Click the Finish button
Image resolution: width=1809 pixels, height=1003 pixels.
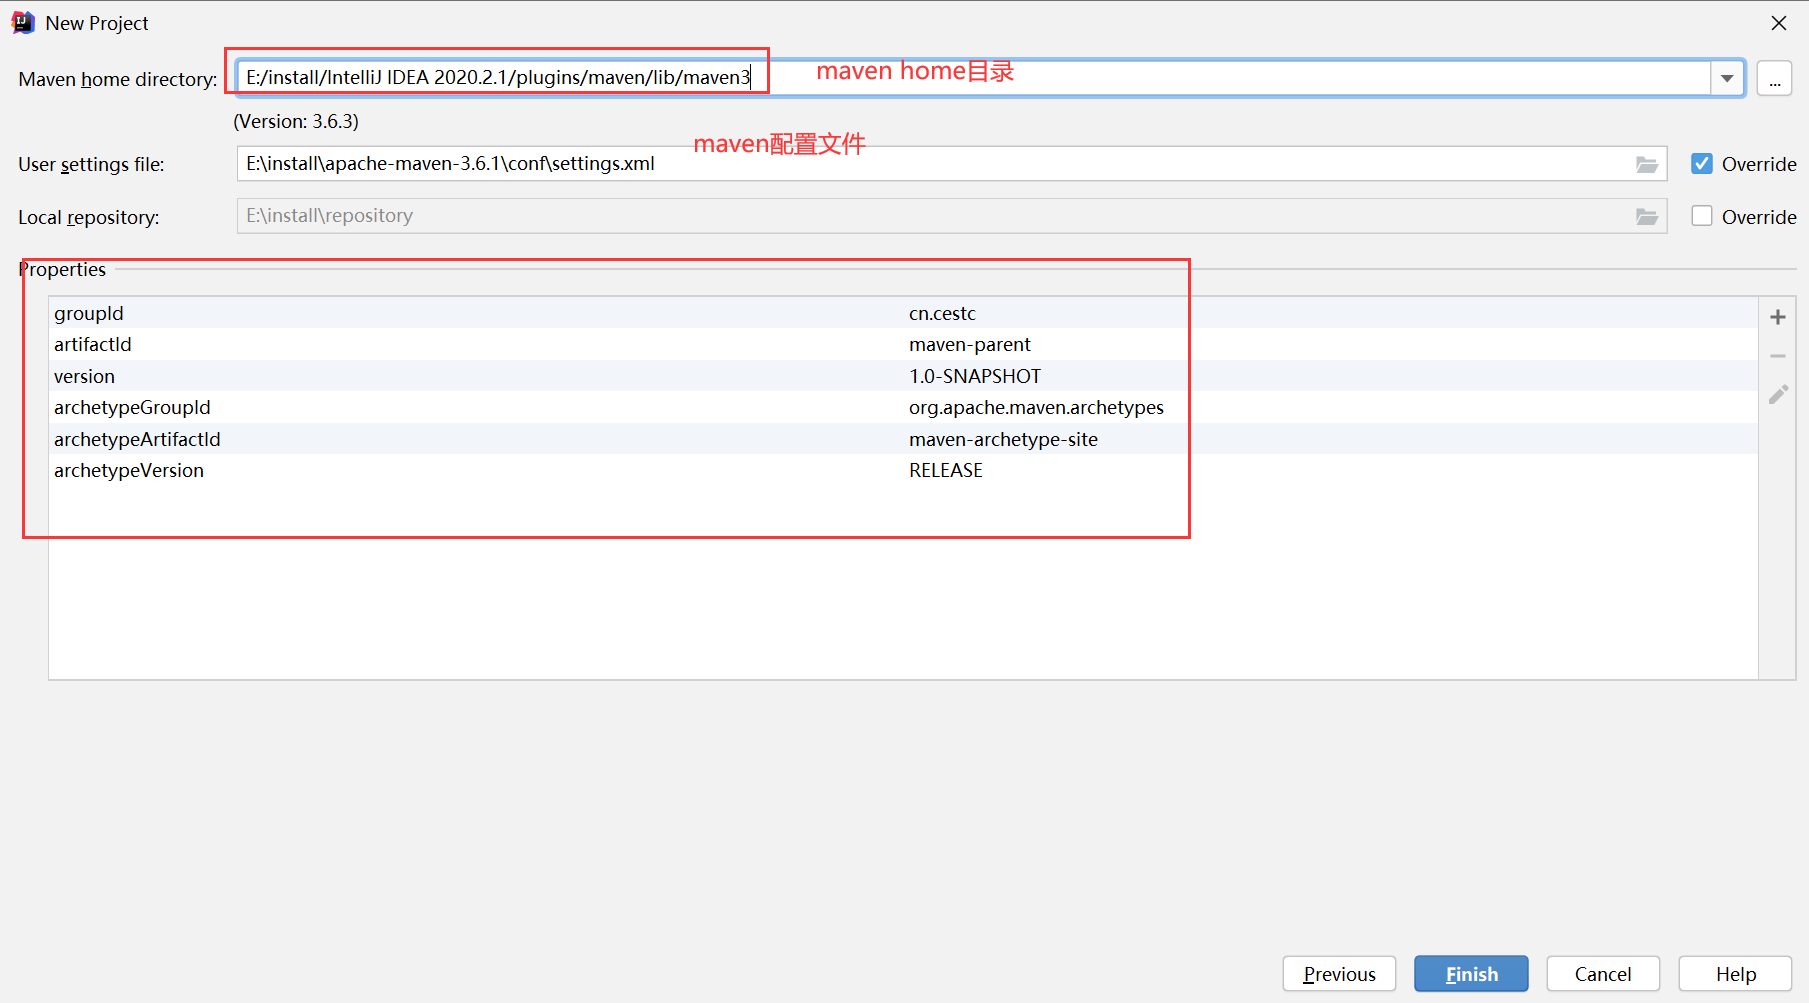(1471, 974)
